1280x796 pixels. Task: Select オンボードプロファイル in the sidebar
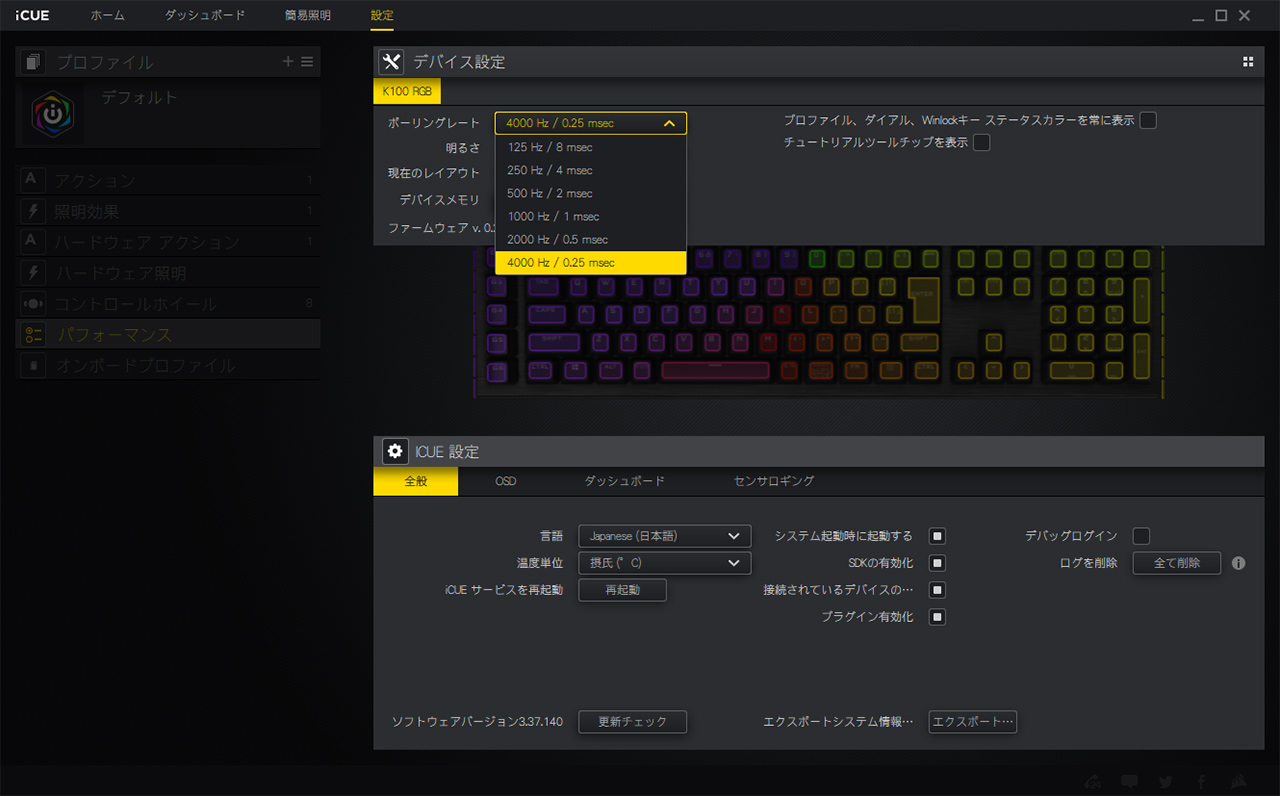pyautogui.click(x=168, y=366)
